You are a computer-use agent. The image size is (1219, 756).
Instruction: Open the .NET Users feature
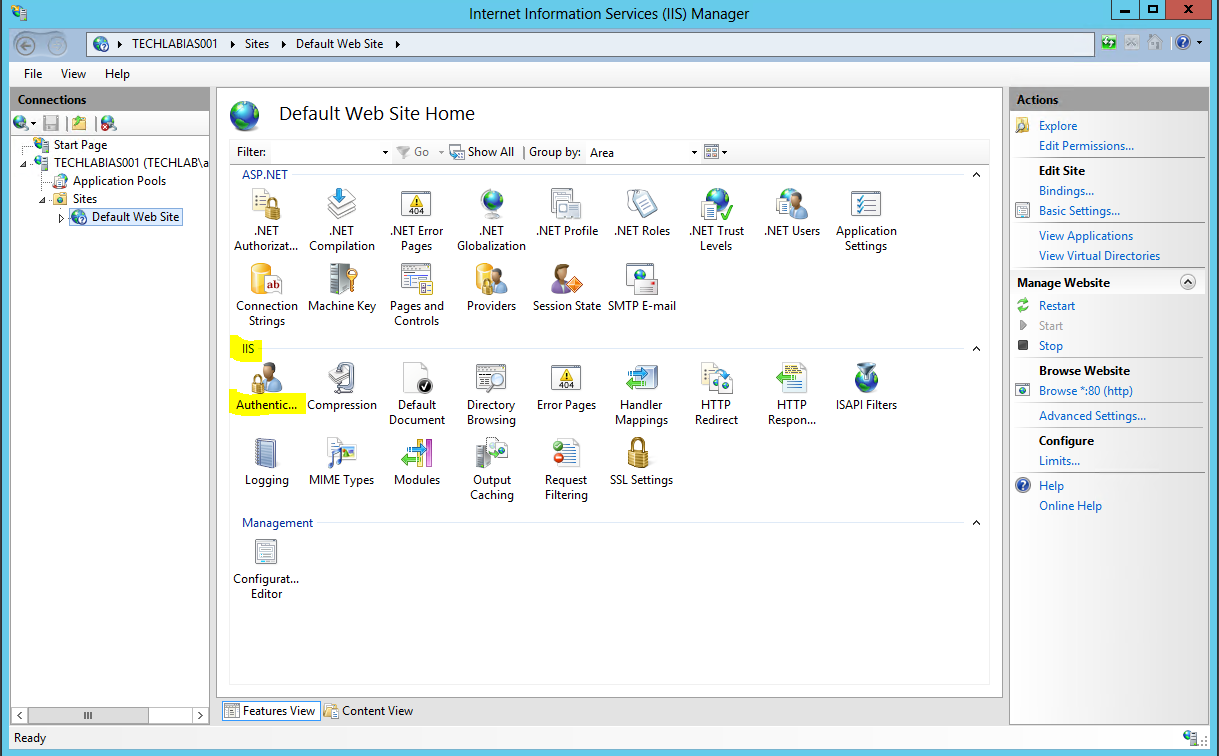[791, 213]
